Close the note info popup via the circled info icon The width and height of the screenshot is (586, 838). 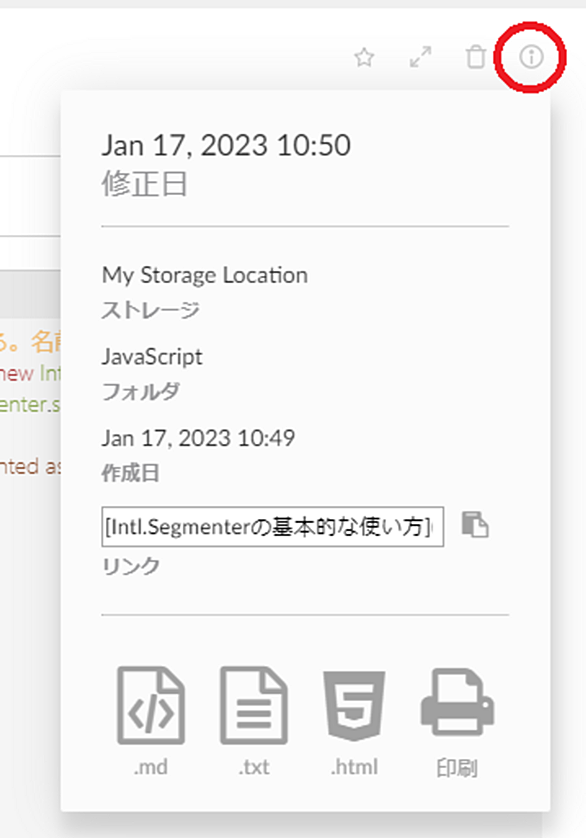pyautogui.click(x=531, y=56)
